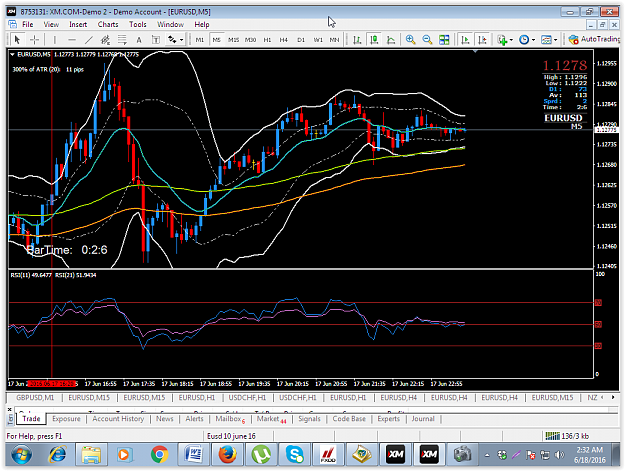The width and height of the screenshot is (625, 471).
Task: Tile chart windows icon
Action: click(x=444, y=39)
